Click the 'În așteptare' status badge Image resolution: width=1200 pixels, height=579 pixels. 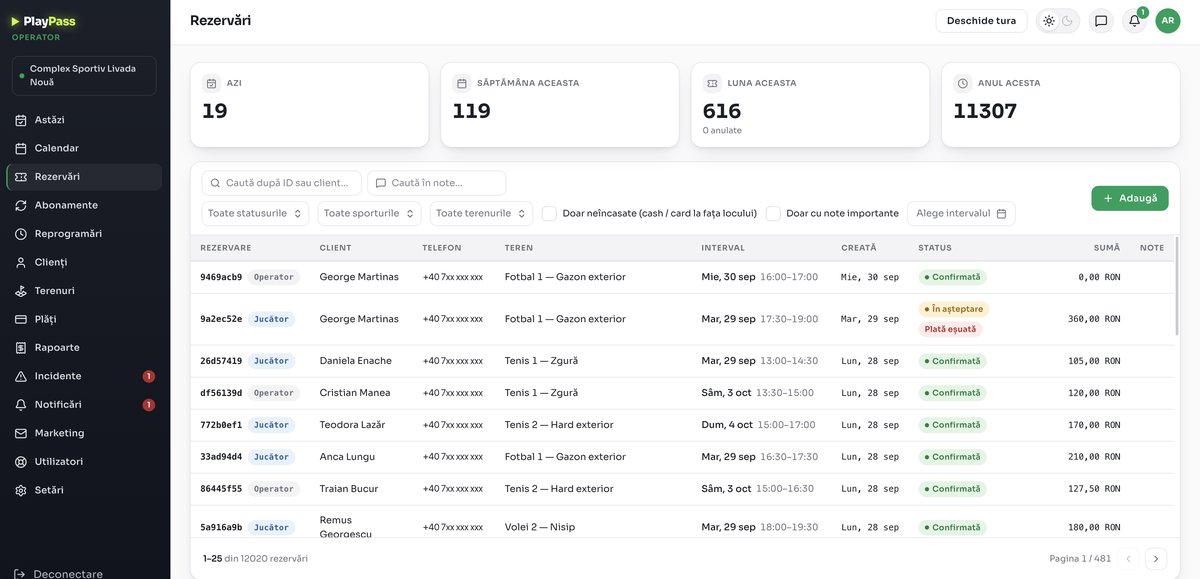pos(954,309)
